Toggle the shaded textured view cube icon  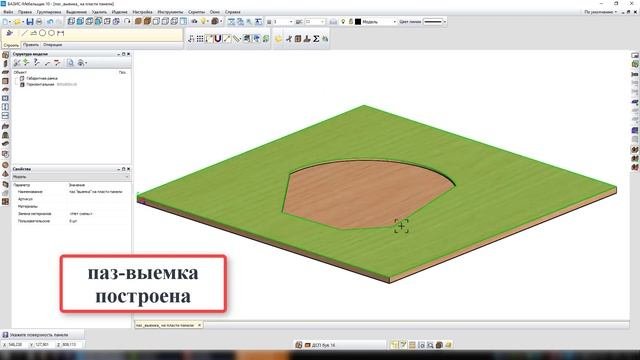coord(147,21)
